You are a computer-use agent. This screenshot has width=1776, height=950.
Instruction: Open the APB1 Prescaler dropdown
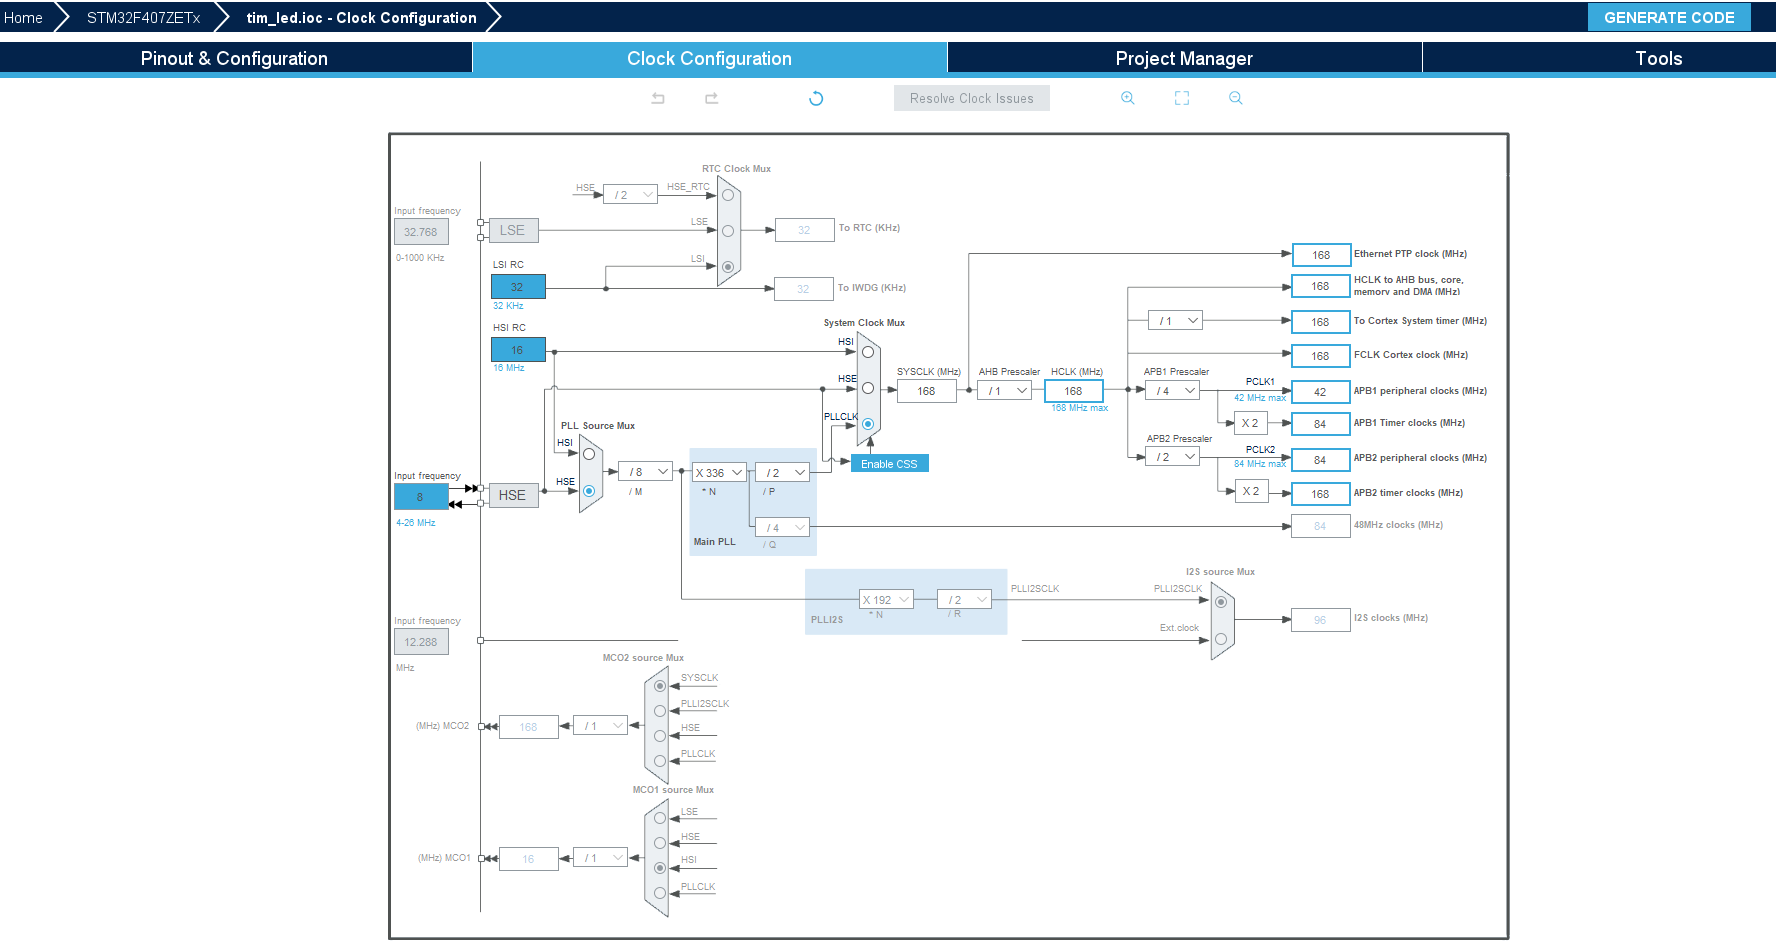(x=1172, y=391)
